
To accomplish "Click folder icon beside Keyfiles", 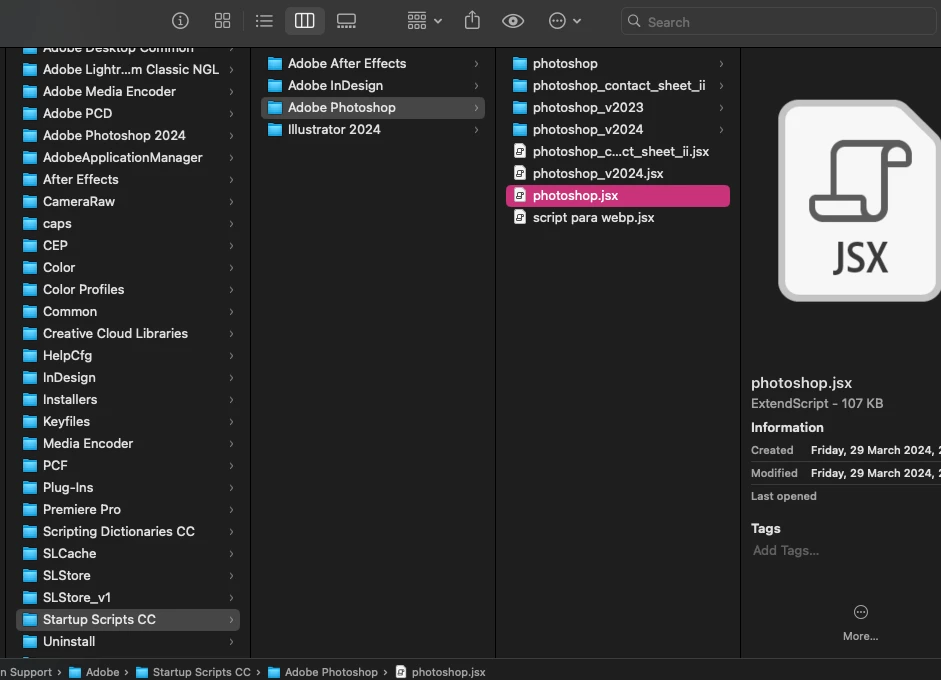I will point(29,422).
